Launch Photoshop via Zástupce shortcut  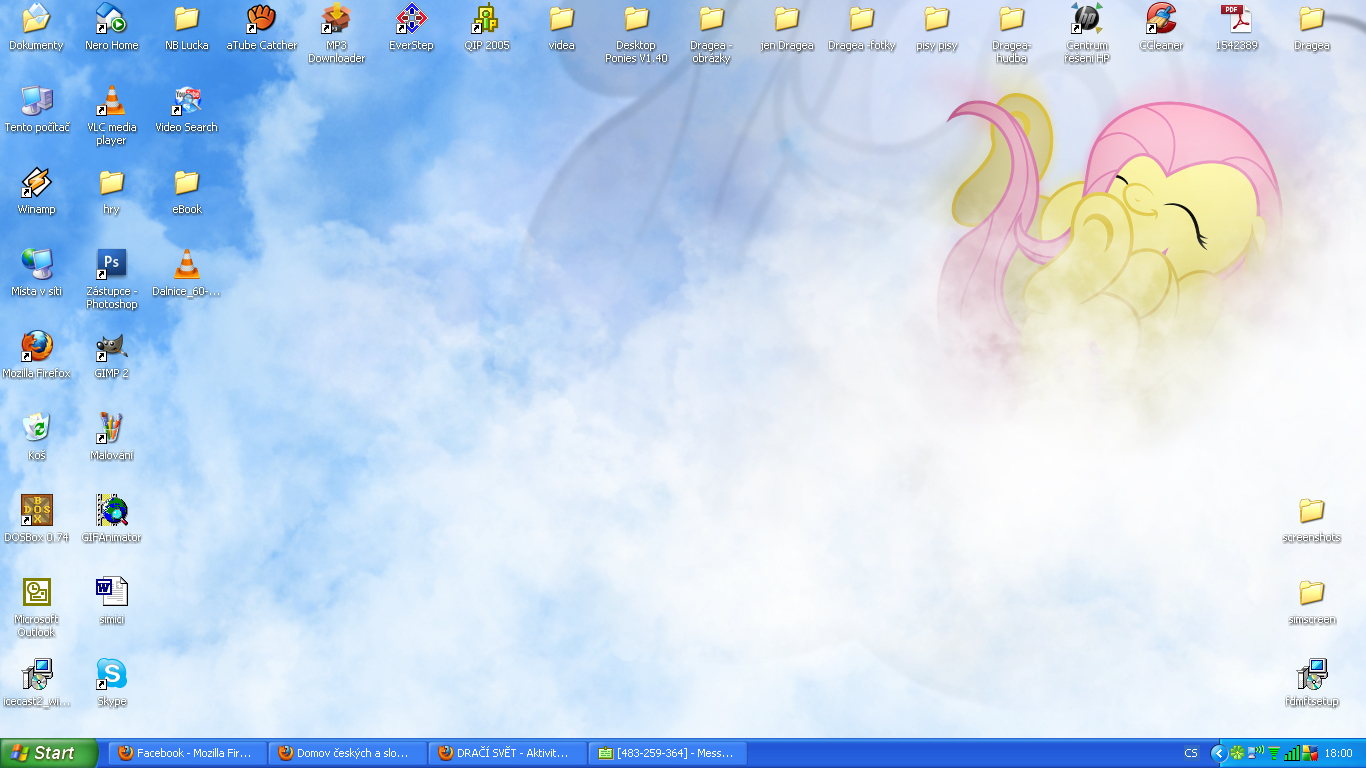[111, 279]
